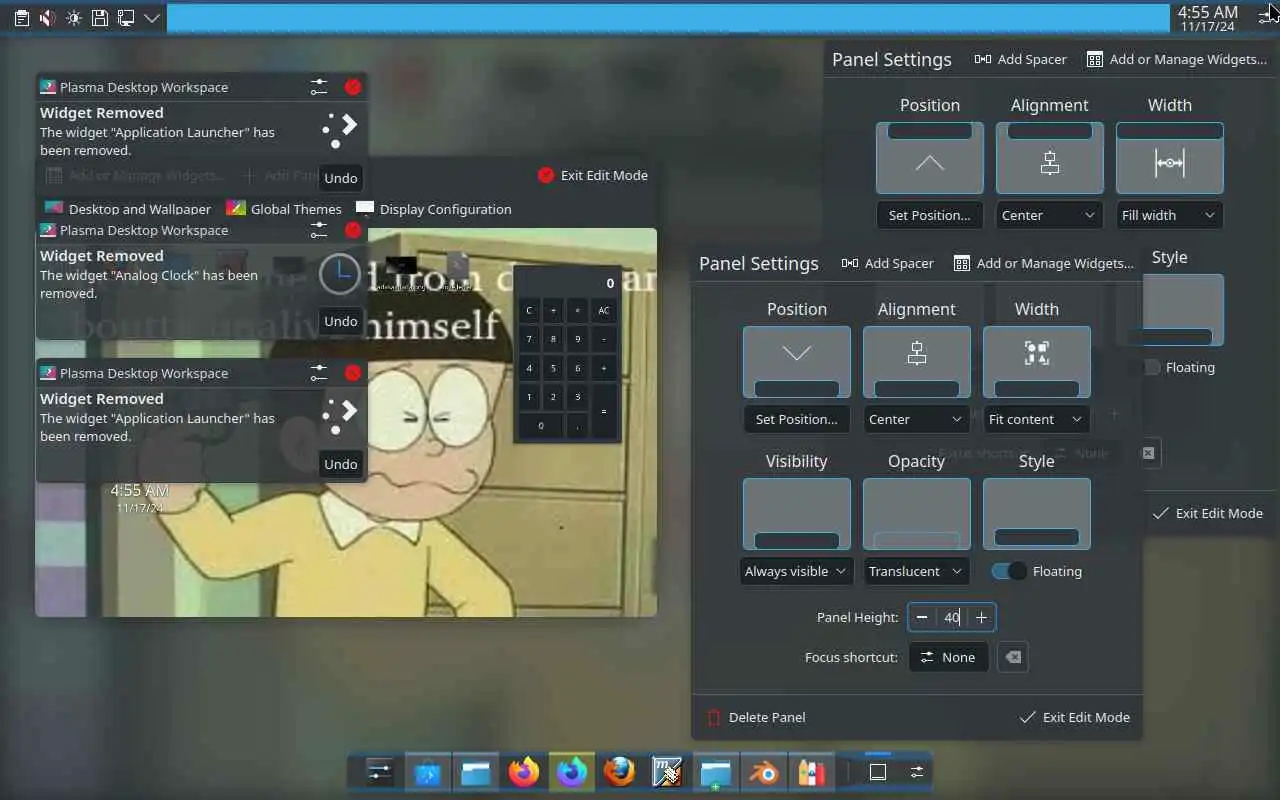Open the Translucent opacity dropdown
This screenshot has height=800, width=1280.
click(917, 571)
